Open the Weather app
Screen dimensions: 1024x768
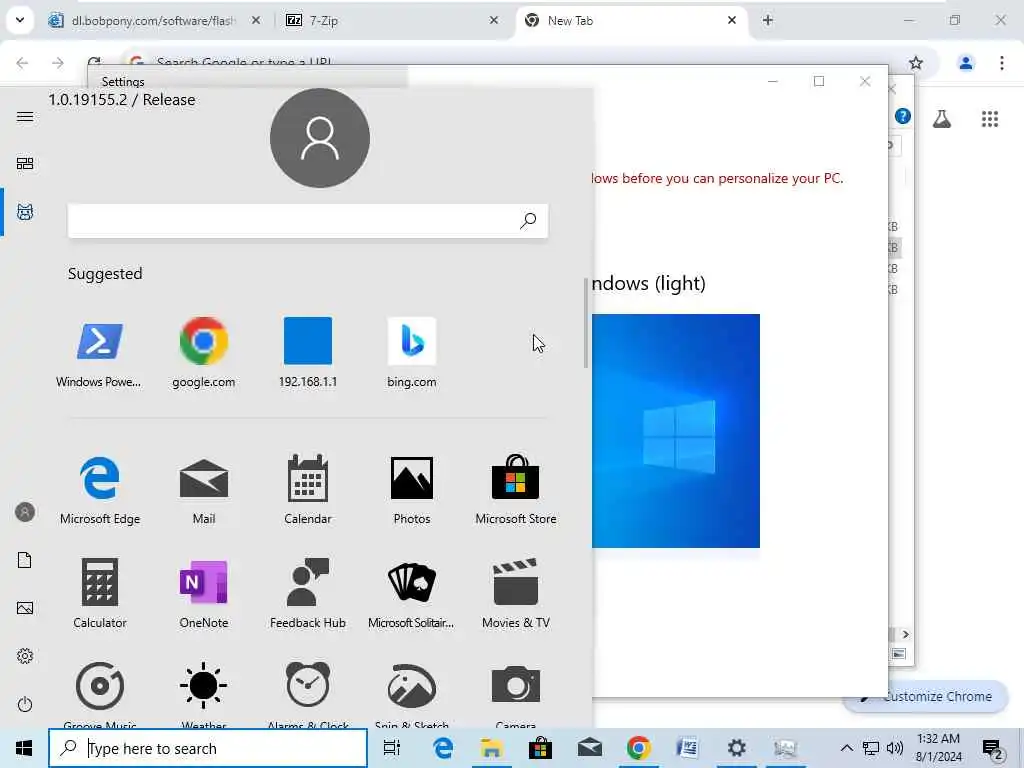click(204, 694)
